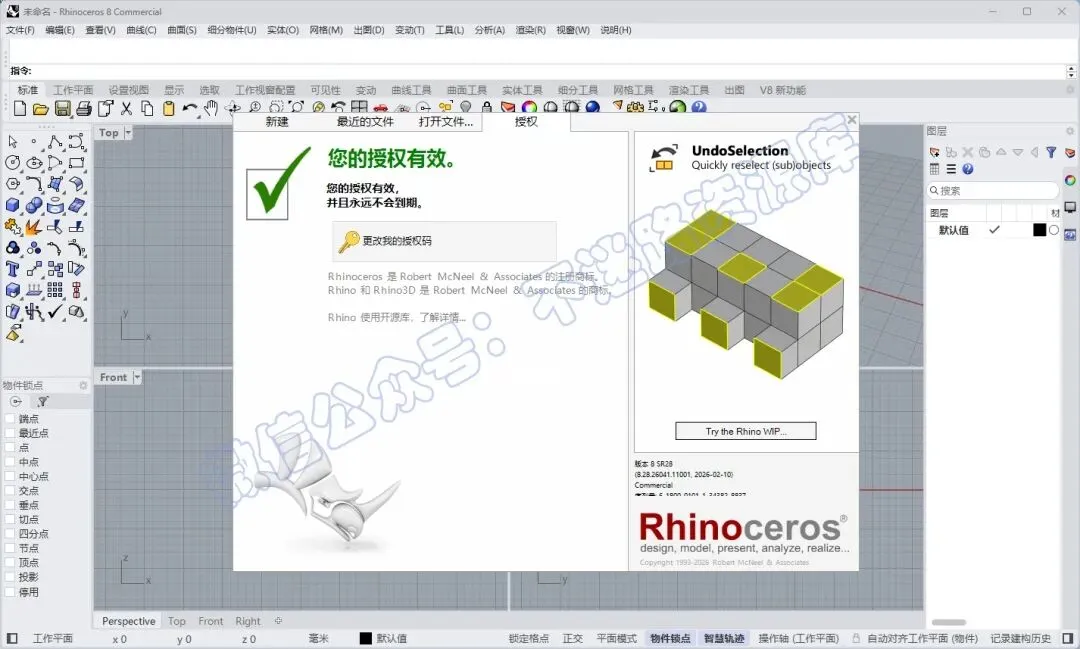1080x649 pixels.
Task: Enable the 端点 osnap checkbox
Action: [x=10, y=419]
